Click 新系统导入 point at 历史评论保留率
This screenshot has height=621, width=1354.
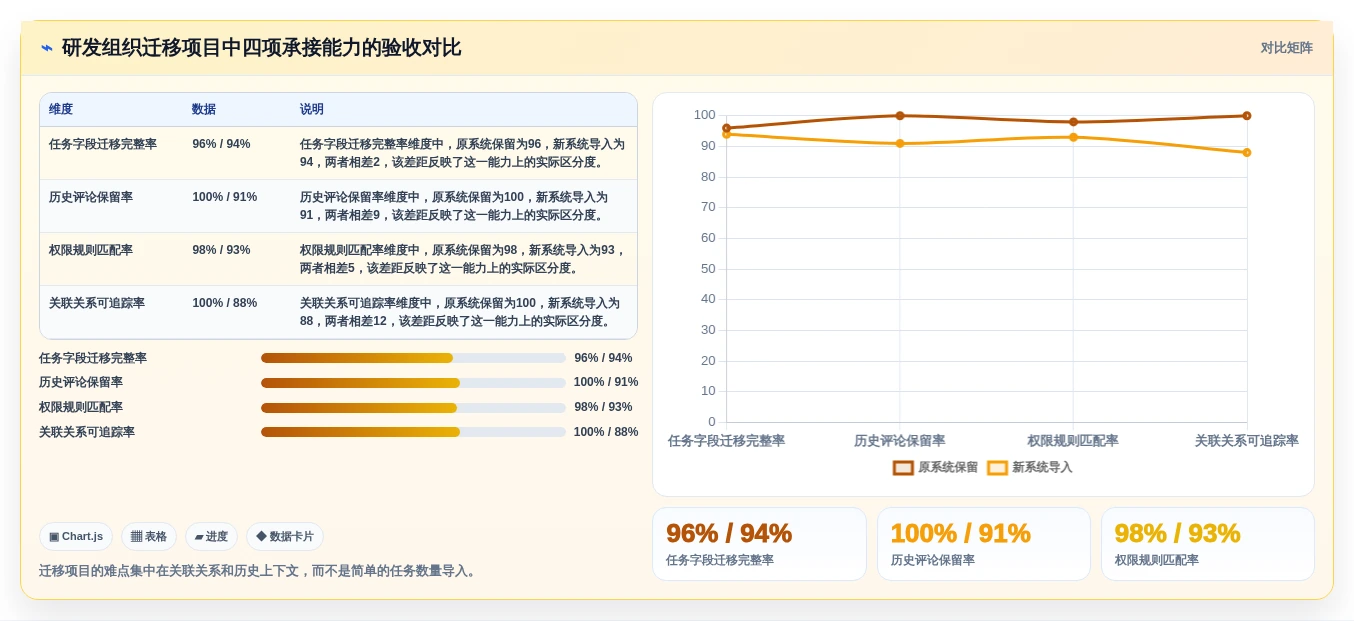900,143
